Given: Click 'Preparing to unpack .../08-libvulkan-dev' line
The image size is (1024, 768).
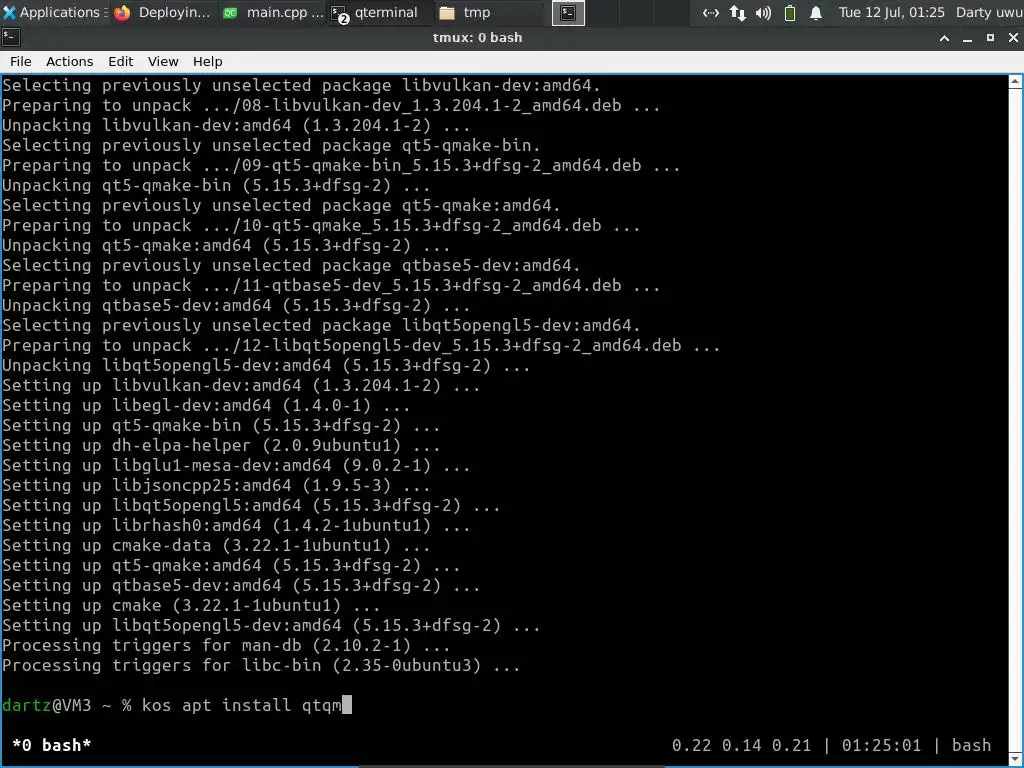Looking at the screenshot, I should coord(331,105).
